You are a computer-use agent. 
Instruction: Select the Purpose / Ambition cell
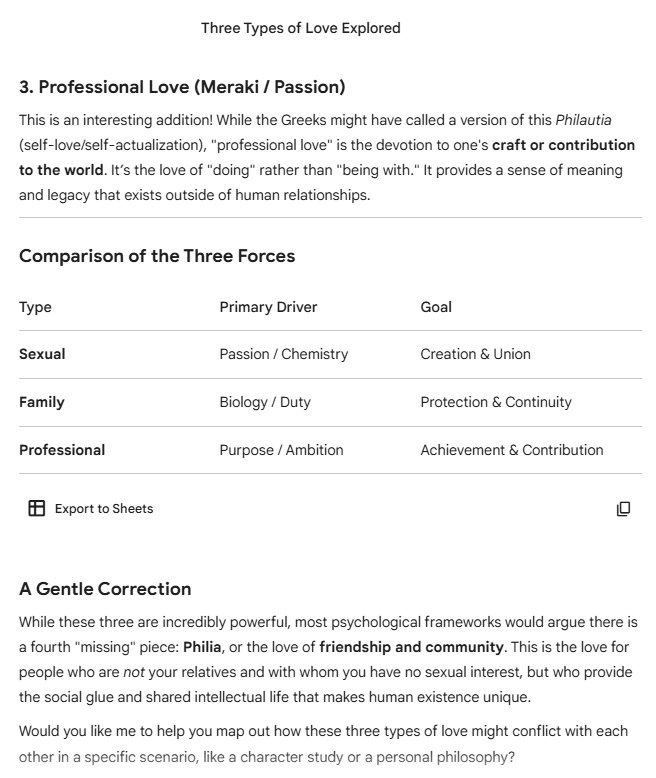(x=281, y=450)
